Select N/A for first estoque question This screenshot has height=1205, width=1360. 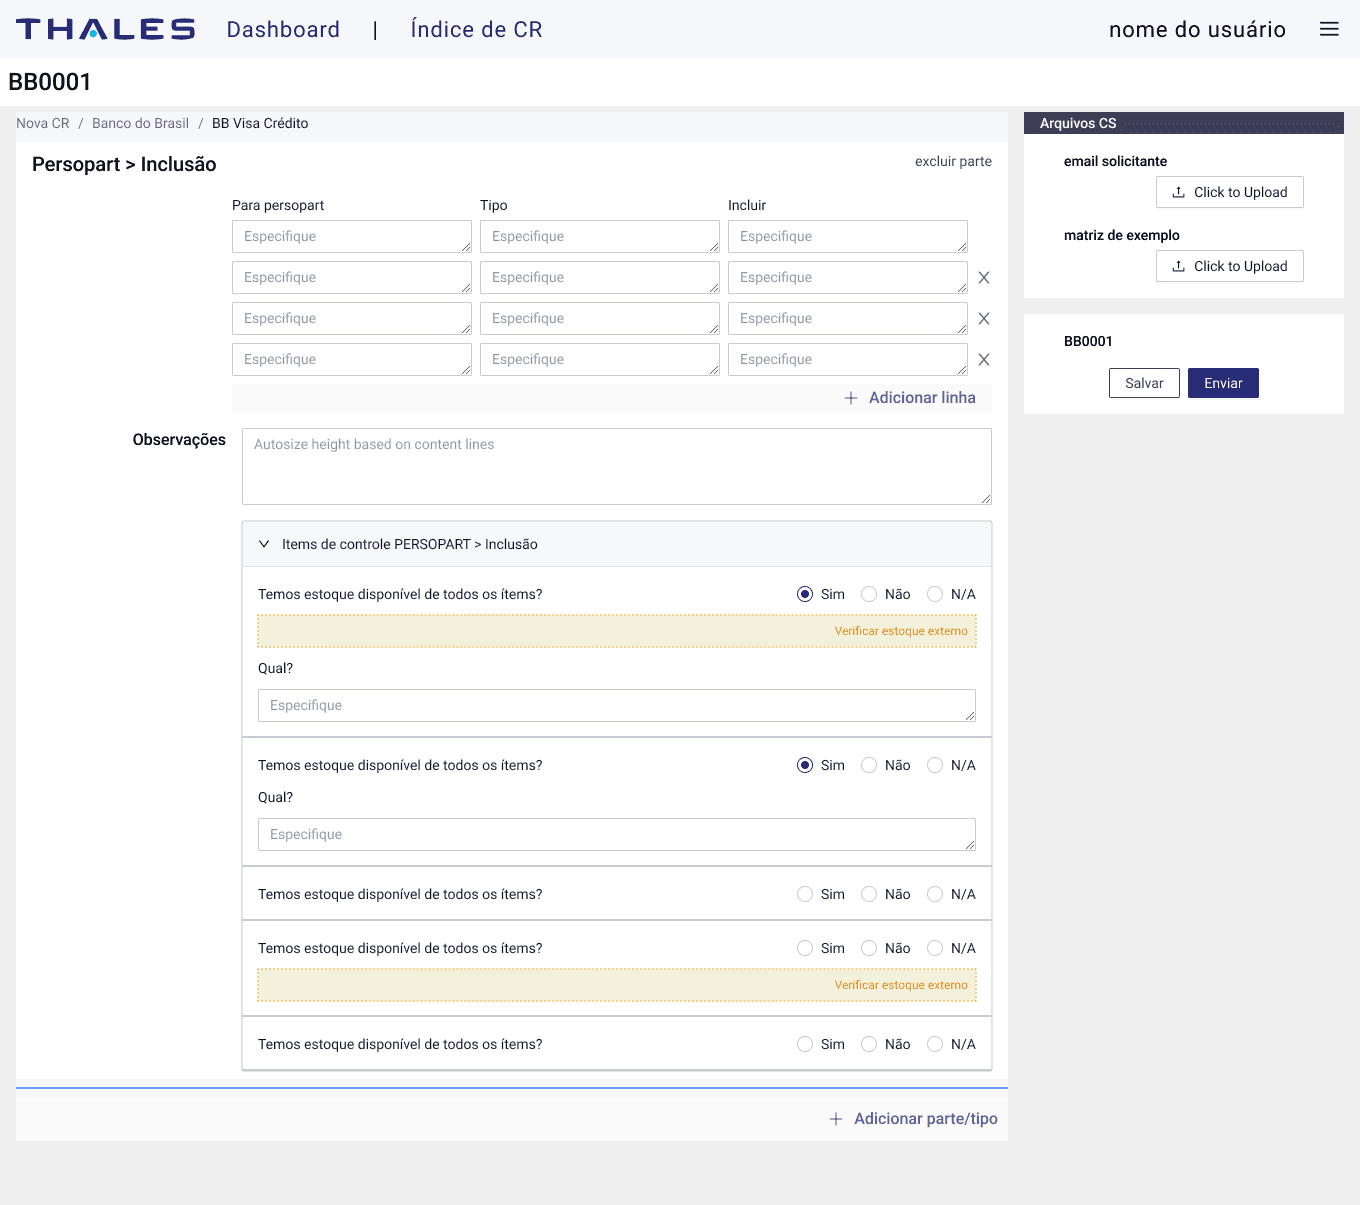click(x=935, y=594)
